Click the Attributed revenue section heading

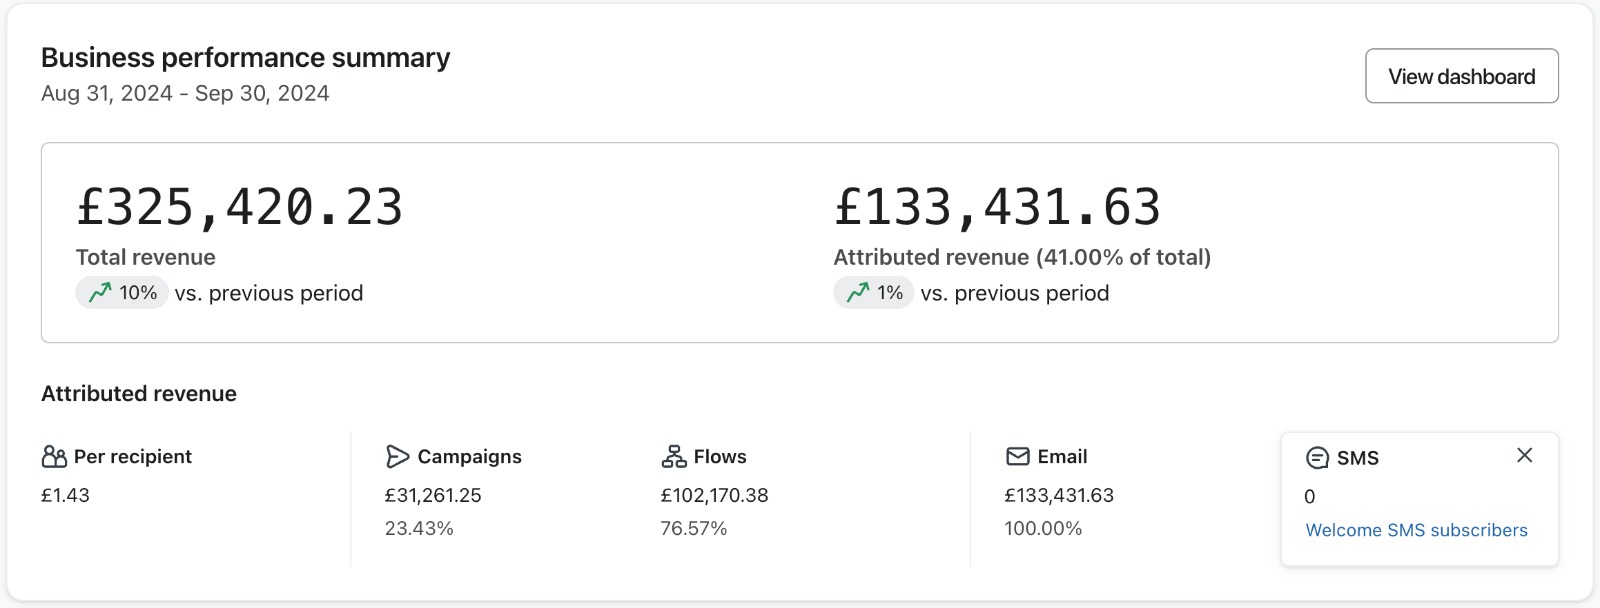(x=139, y=394)
